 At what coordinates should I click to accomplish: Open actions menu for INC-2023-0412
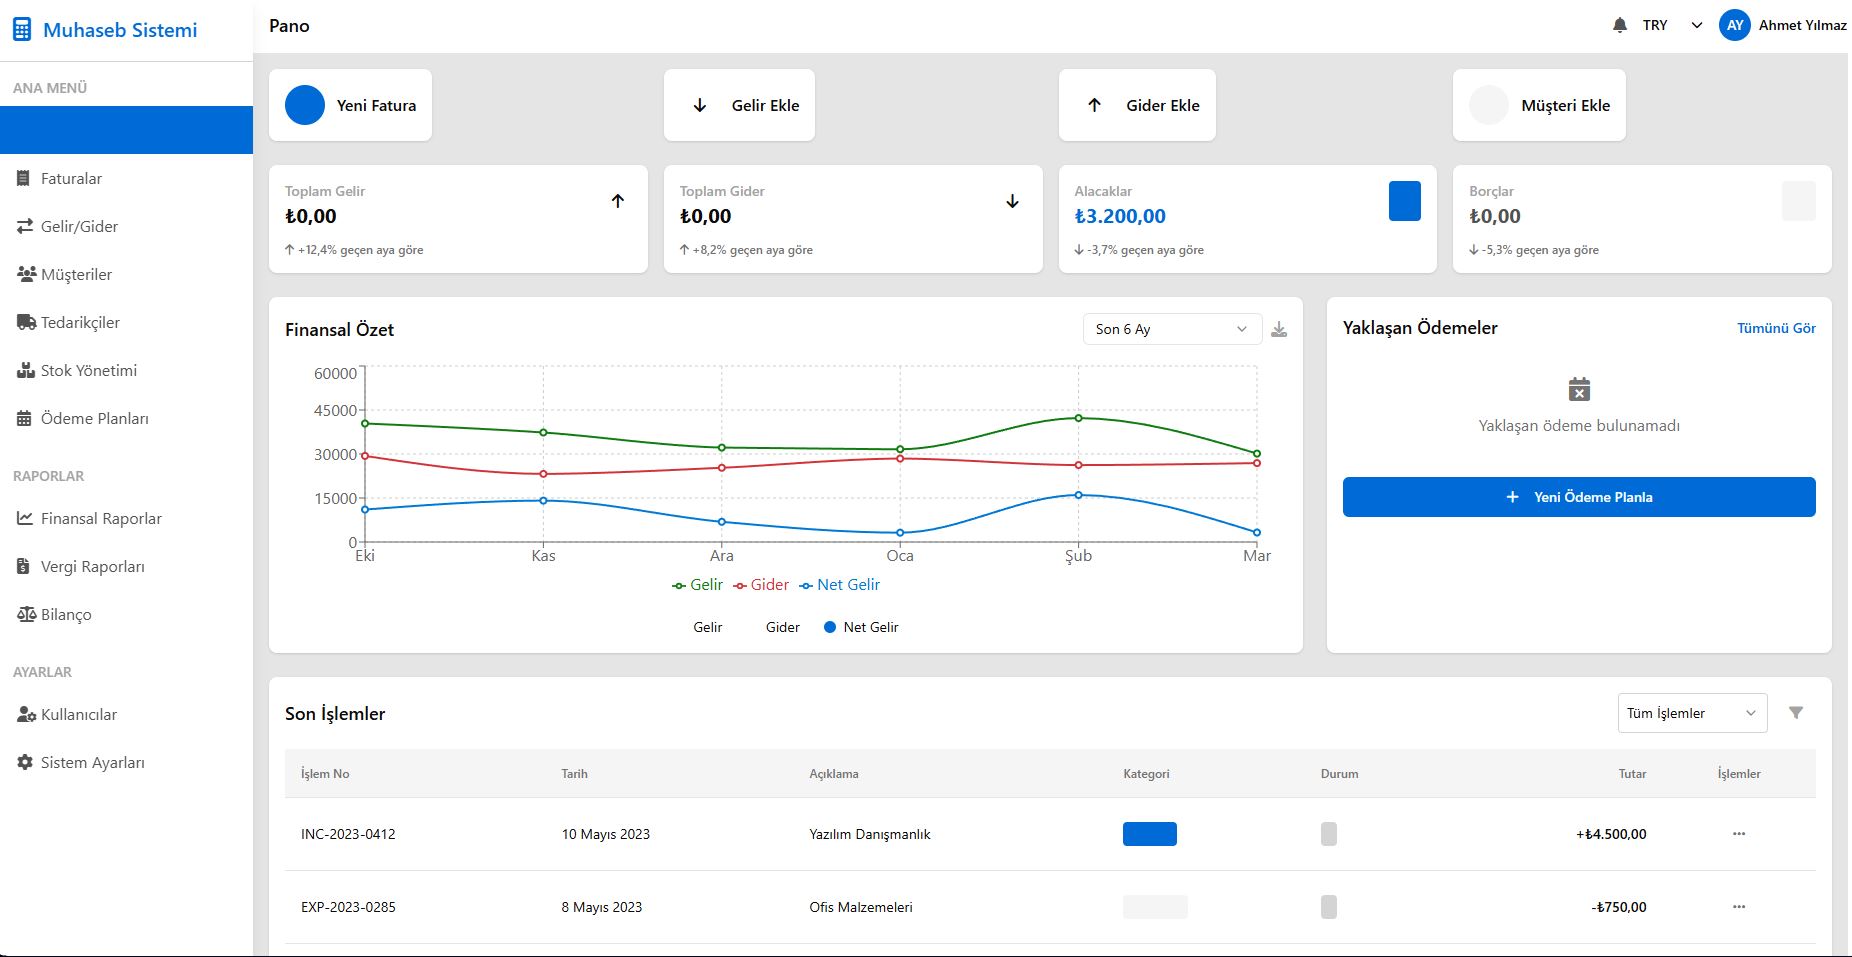tap(1738, 834)
